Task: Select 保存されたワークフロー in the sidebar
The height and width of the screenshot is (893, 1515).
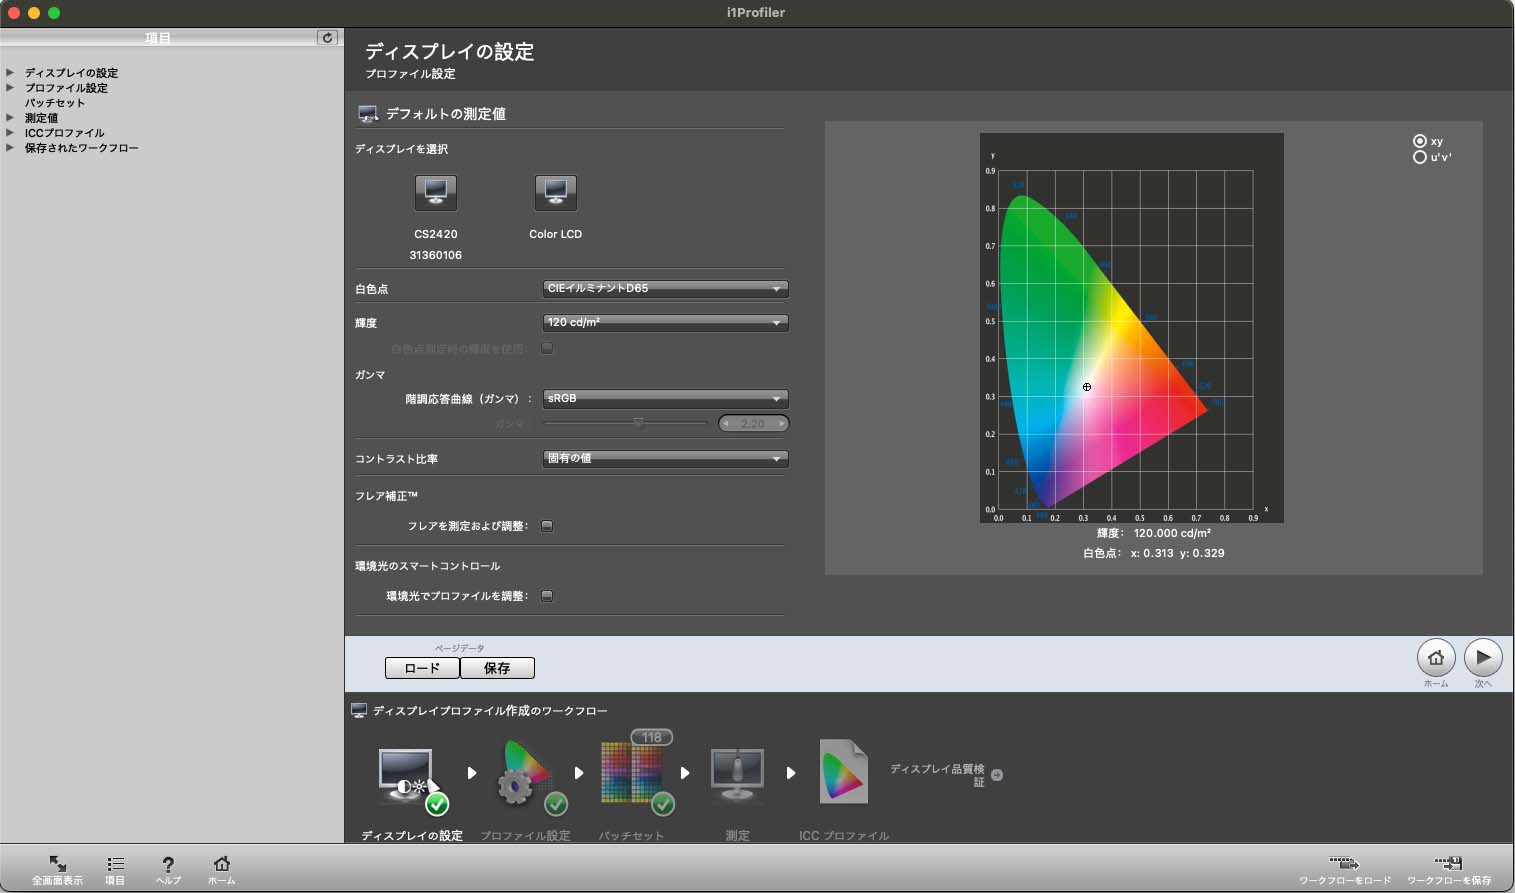Action: (81, 148)
